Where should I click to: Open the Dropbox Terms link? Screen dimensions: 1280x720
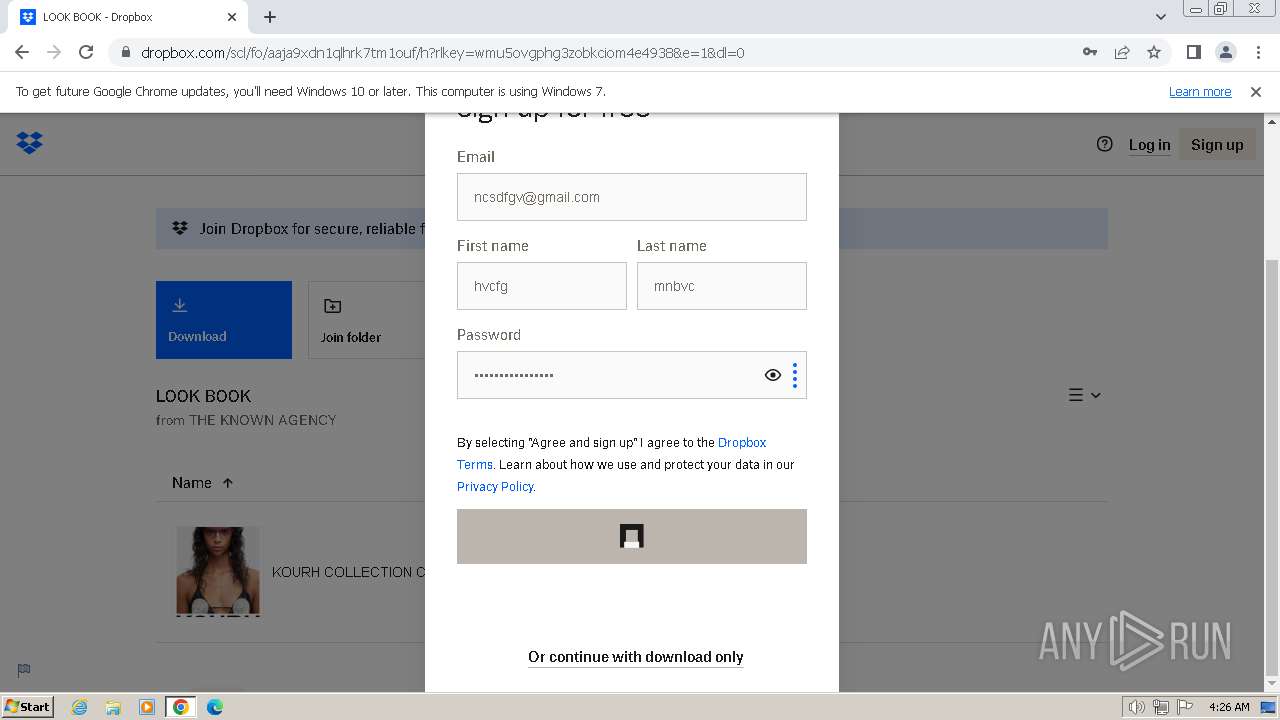point(742,442)
